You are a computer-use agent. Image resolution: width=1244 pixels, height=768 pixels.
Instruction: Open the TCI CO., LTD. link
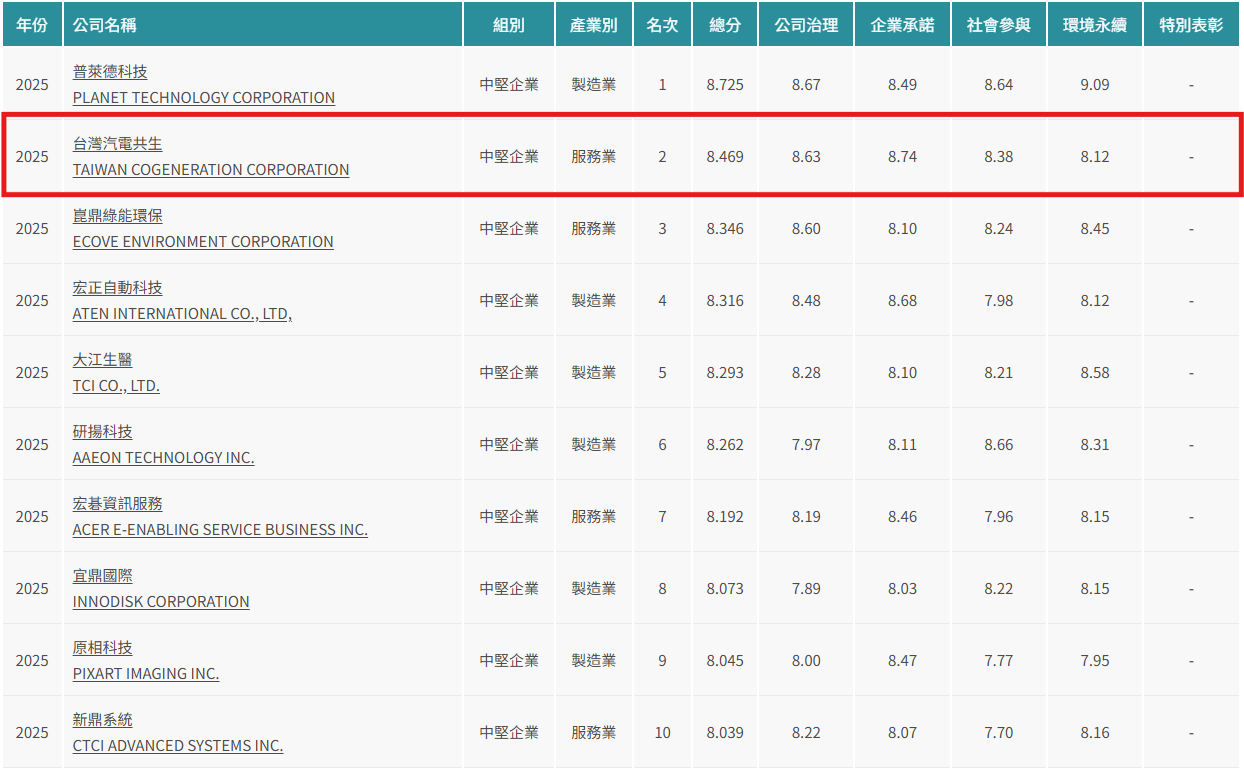(116, 385)
